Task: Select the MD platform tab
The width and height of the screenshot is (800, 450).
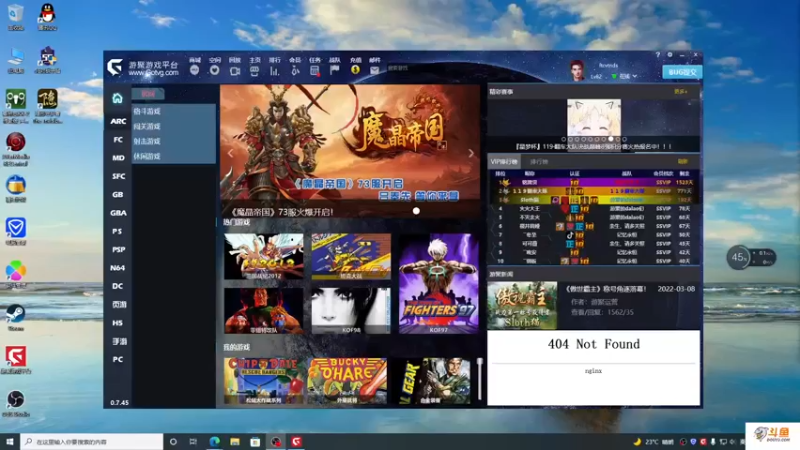Action: coord(118,158)
